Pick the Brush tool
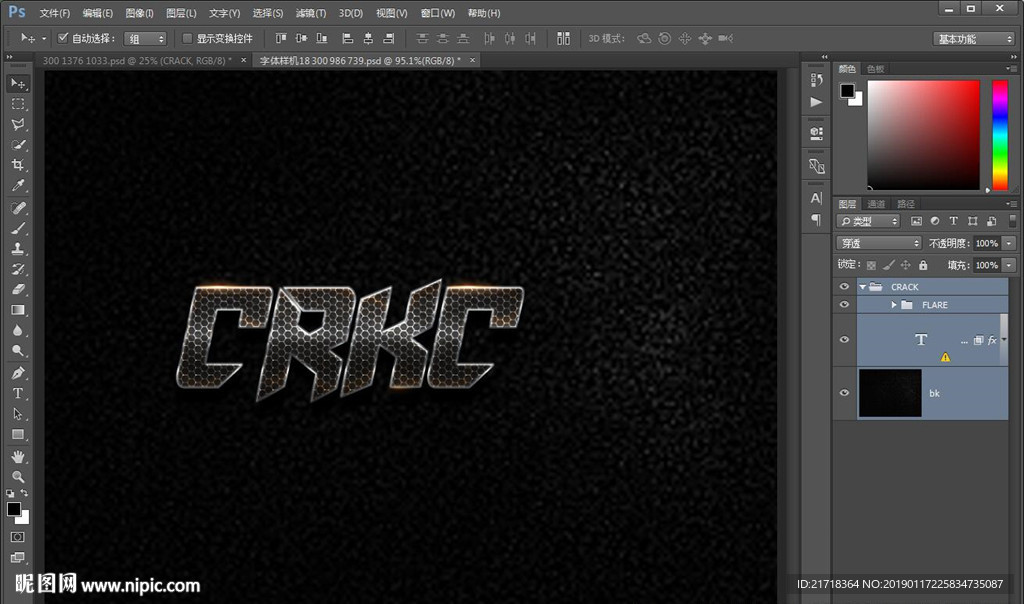This screenshot has width=1024, height=604. [x=18, y=228]
